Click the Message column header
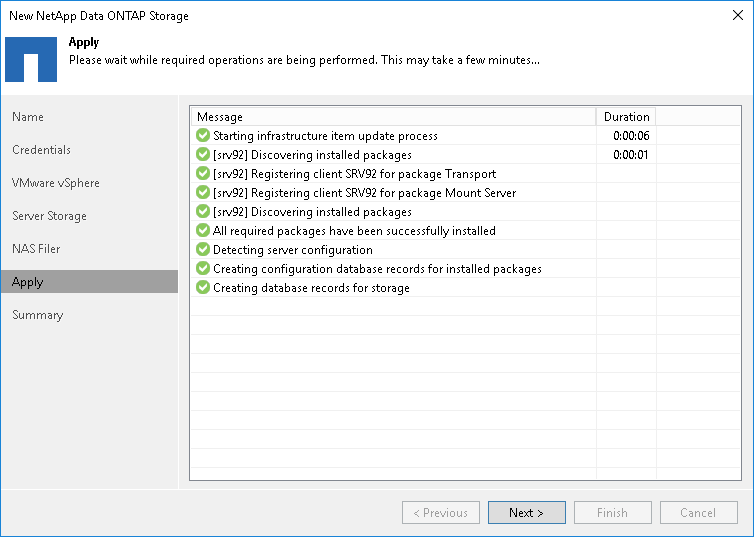The image size is (754, 537). point(393,117)
